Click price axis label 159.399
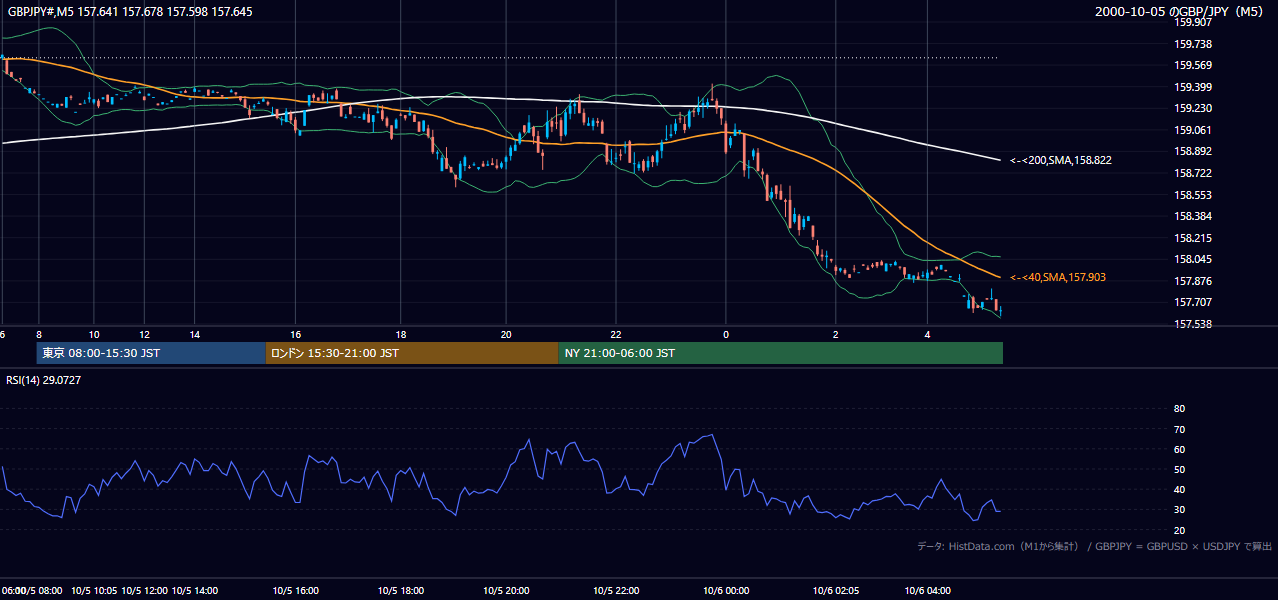Image resolution: width=1278 pixels, height=600 pixels. [x=1193, y=87]
